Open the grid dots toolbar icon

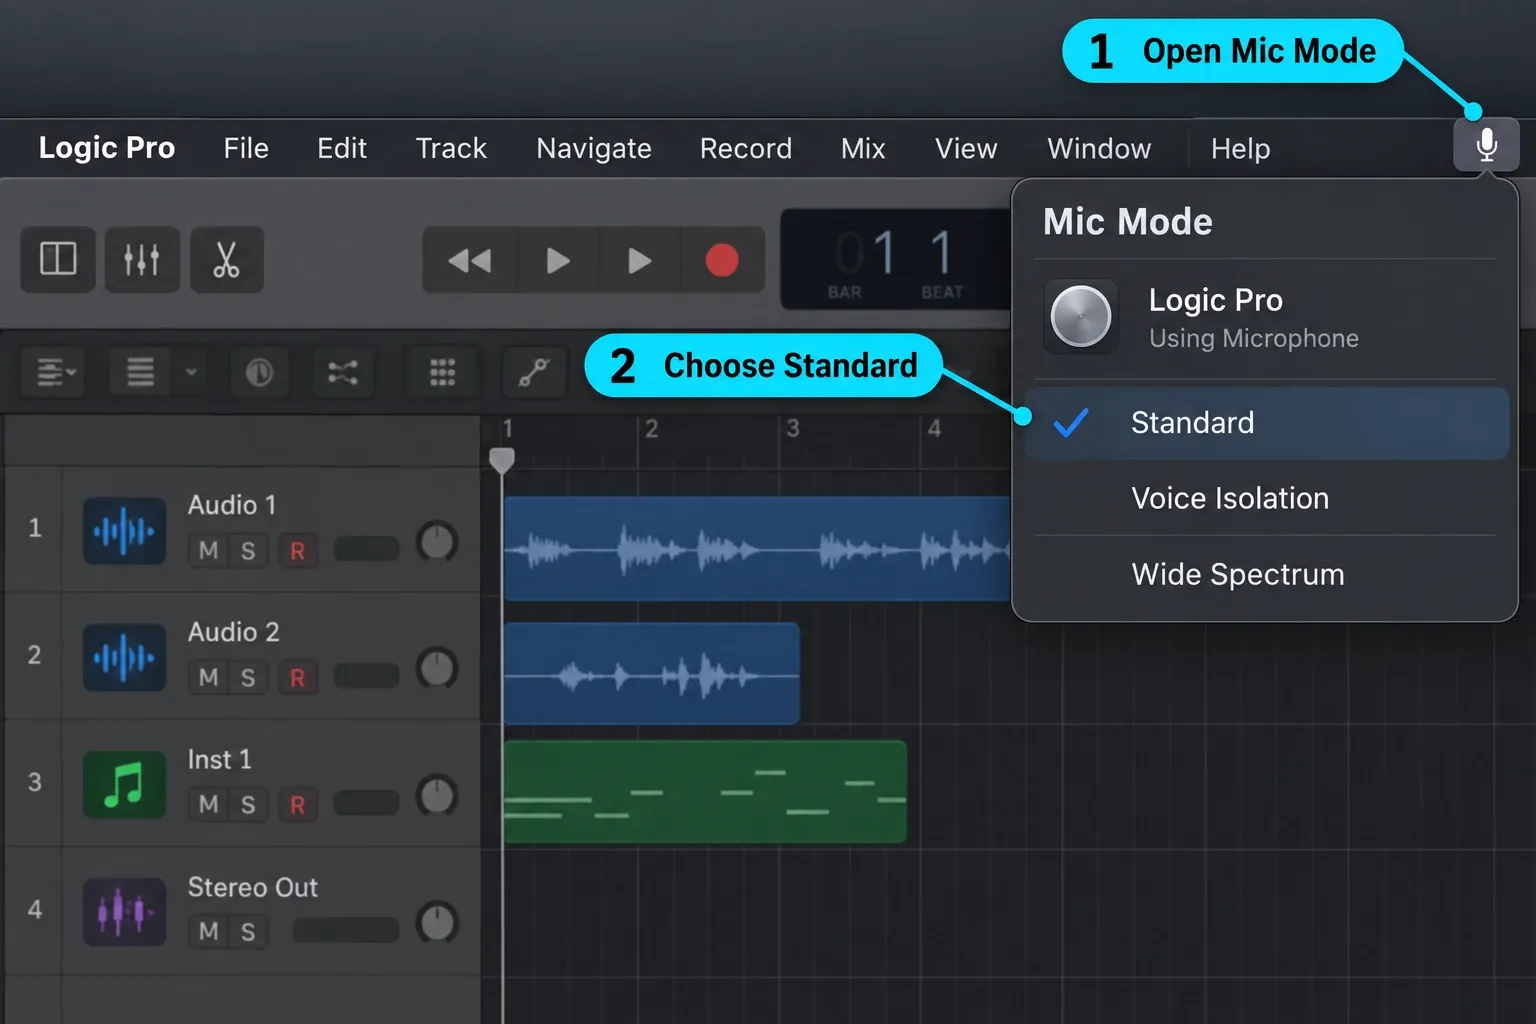(442, 372)
